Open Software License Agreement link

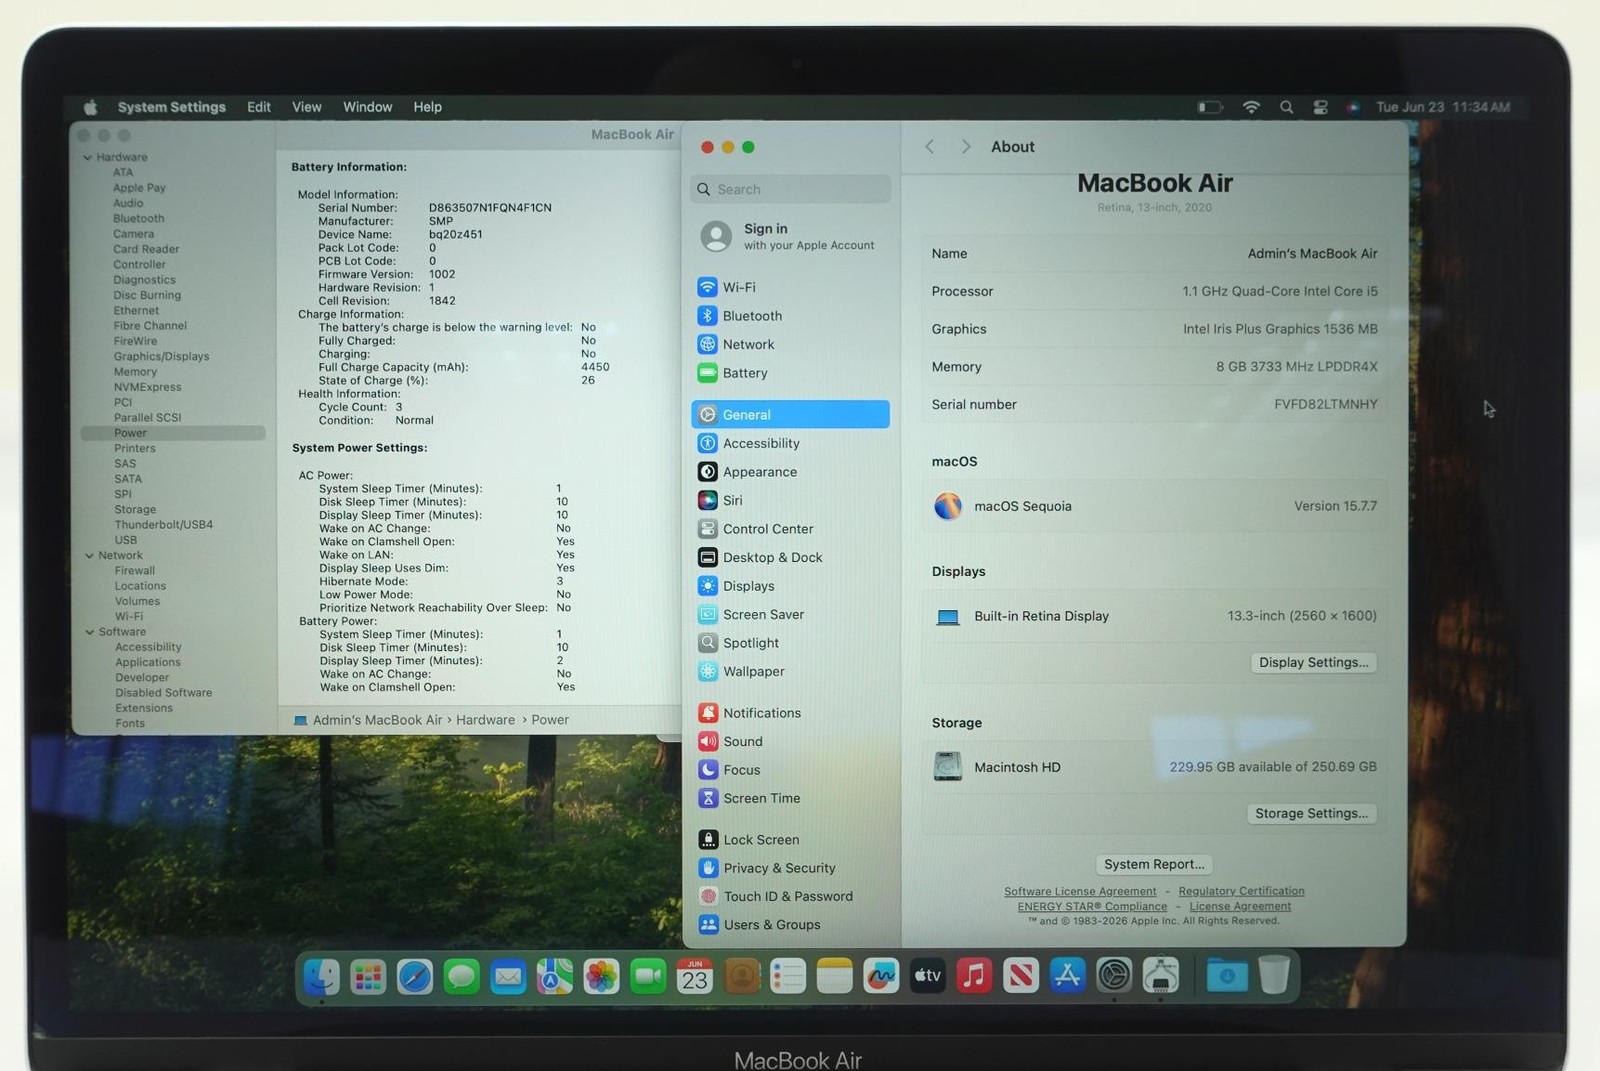(x=1080, y=891)
